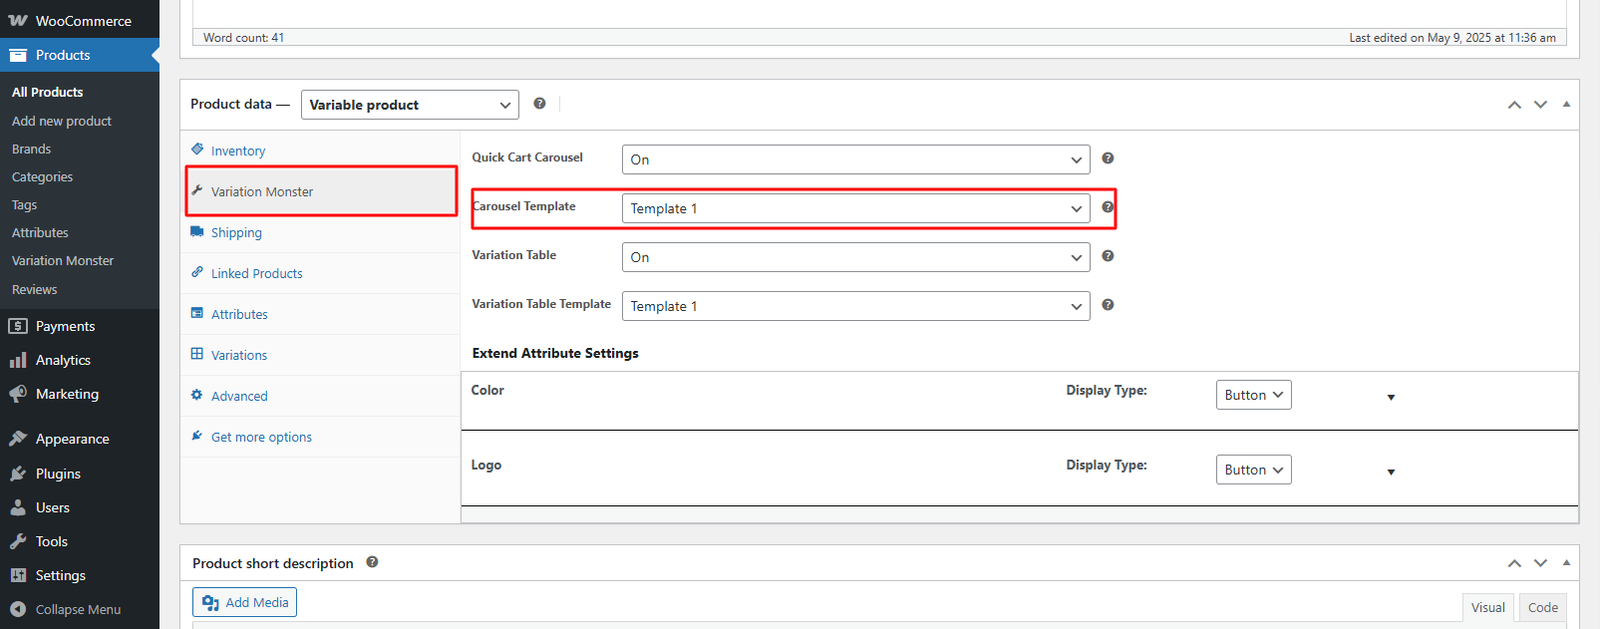The image size is (1600, 629).
Task: Click the Add Media button
Action: [245, 602]
